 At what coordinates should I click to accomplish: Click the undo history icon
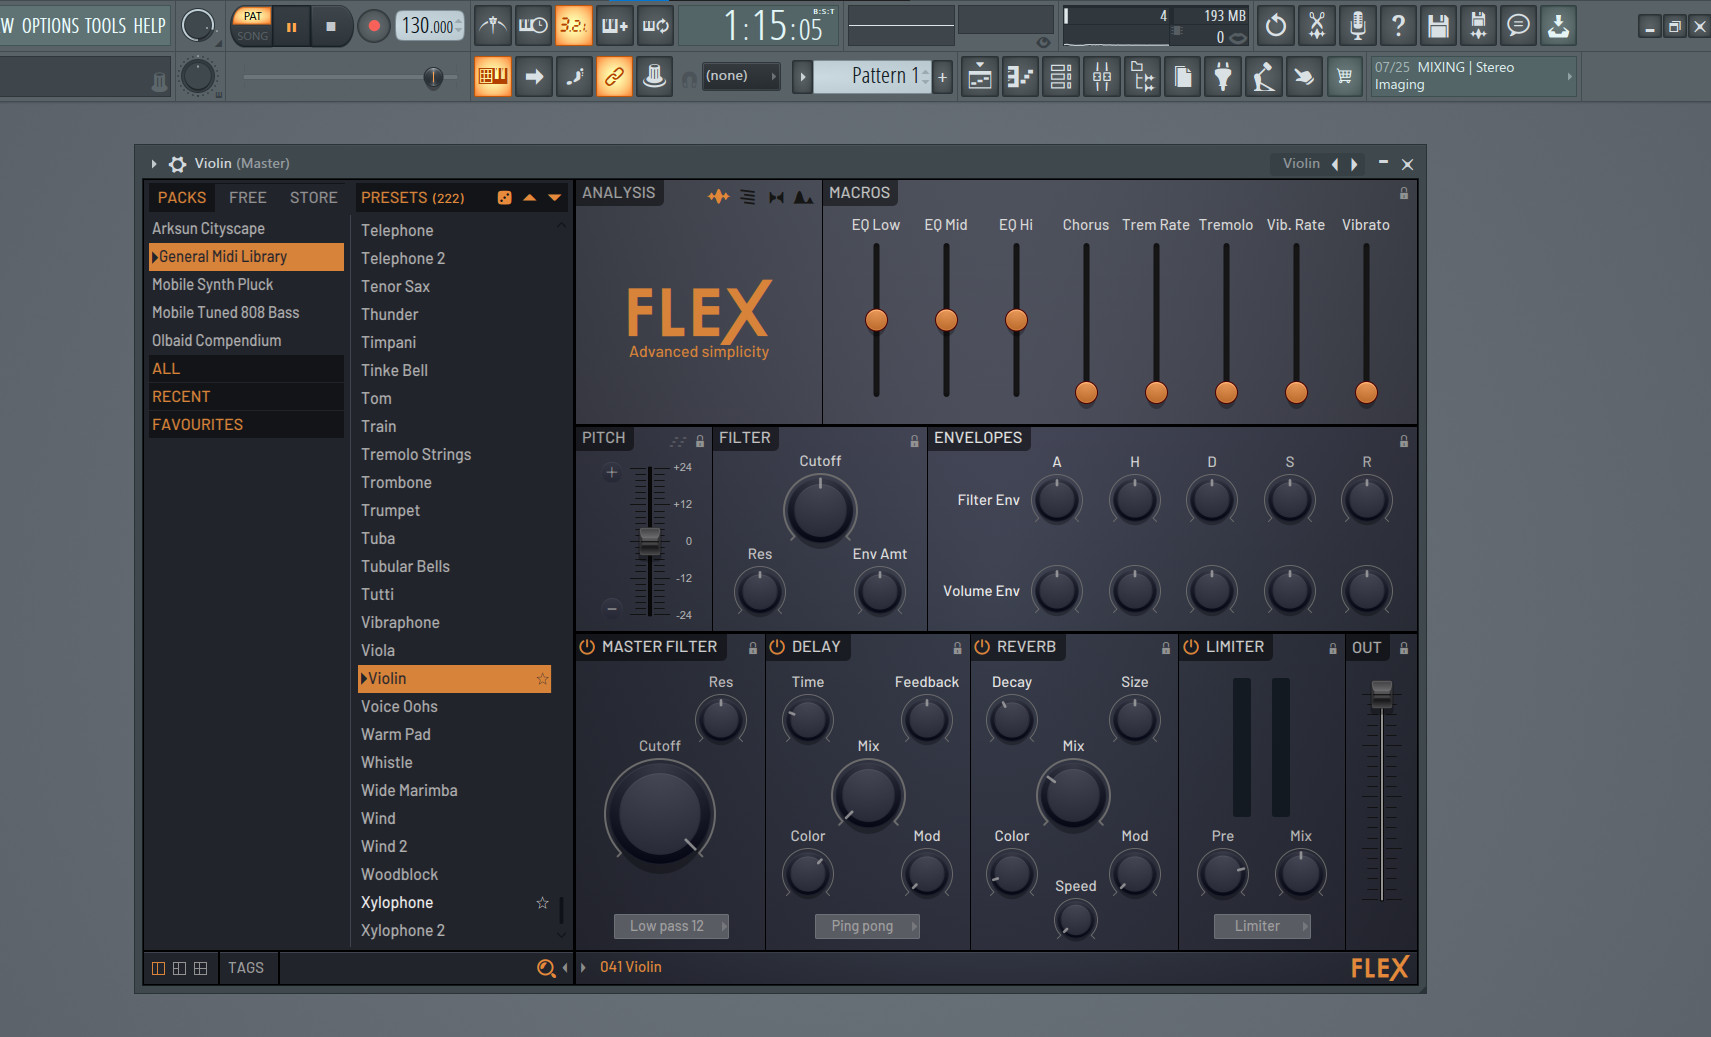pos(1276,26)
